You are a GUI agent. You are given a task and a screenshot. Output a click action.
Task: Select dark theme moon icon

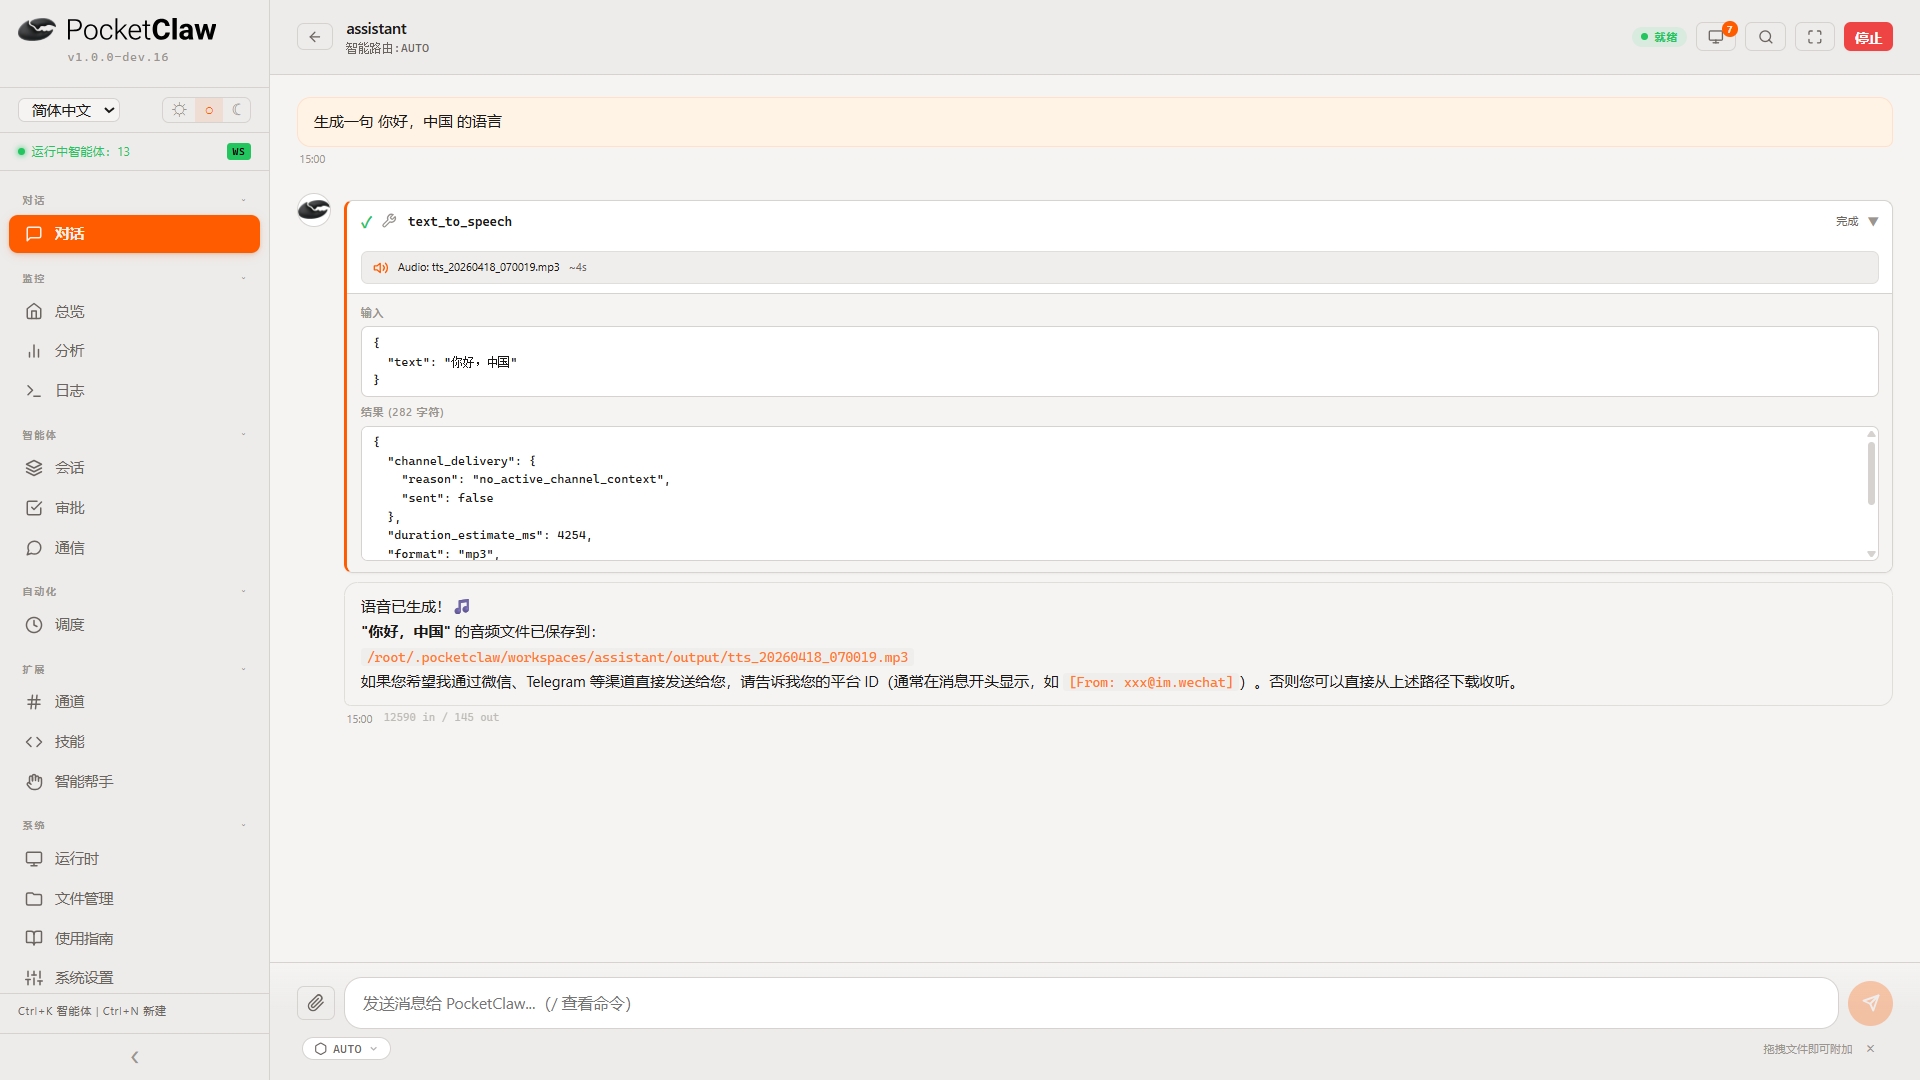tap(237, 110)
